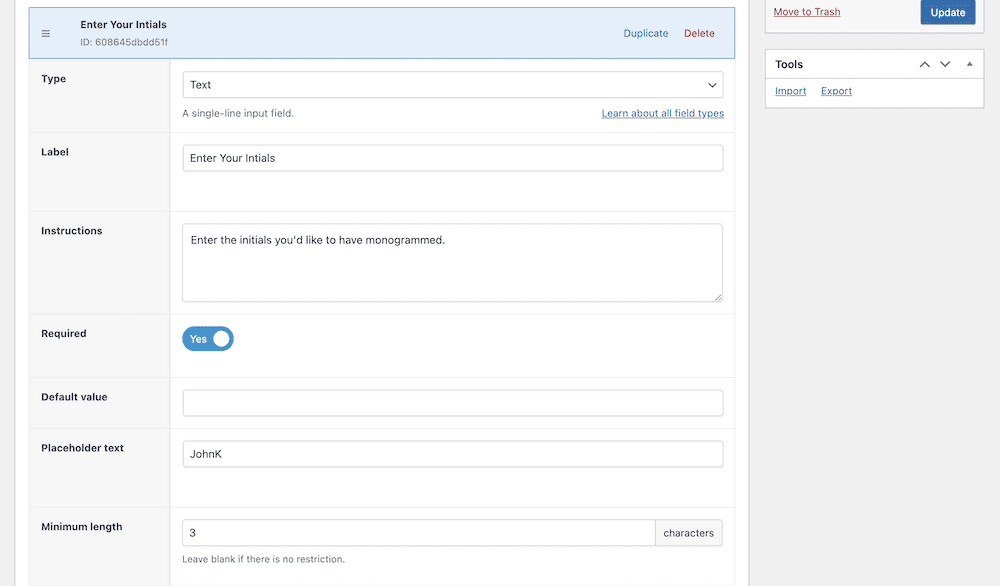Click the Minimum length field showing 3
Image resolution: width=1000 pixels, height=586 pixels.
coord(418,532)
